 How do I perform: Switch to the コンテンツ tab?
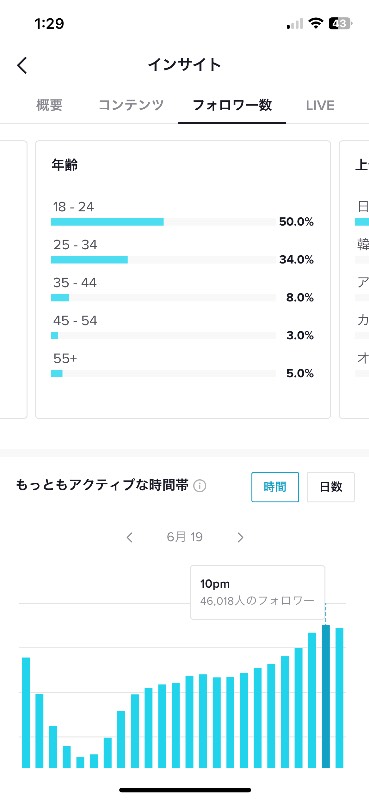pos(131,105)
